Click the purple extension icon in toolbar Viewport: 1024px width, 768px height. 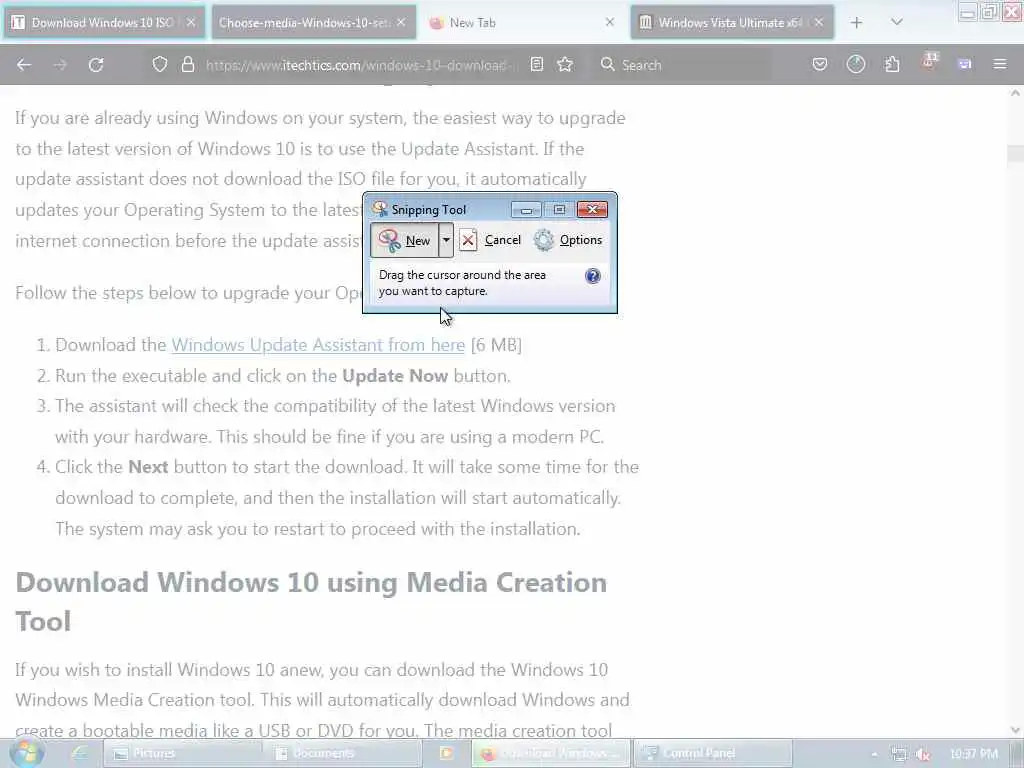(x=965, y=64)
